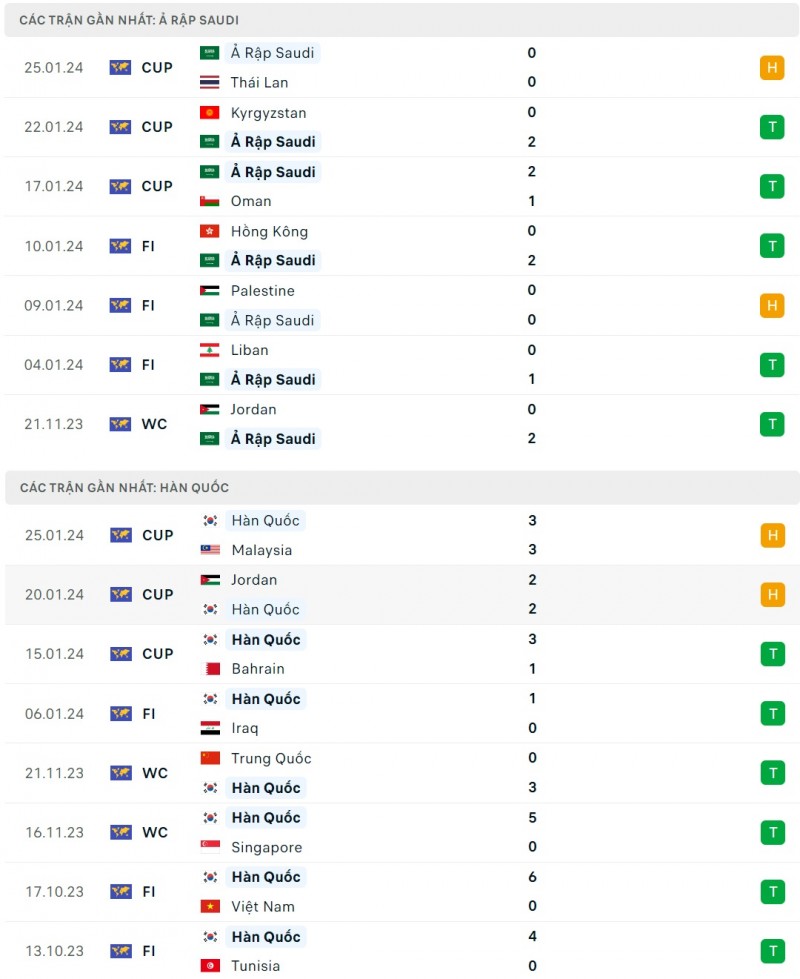The height and width of the screenshot is (979, 800).
Task: Click the Malaysia flag icon
Action: (x=210, y=550)
